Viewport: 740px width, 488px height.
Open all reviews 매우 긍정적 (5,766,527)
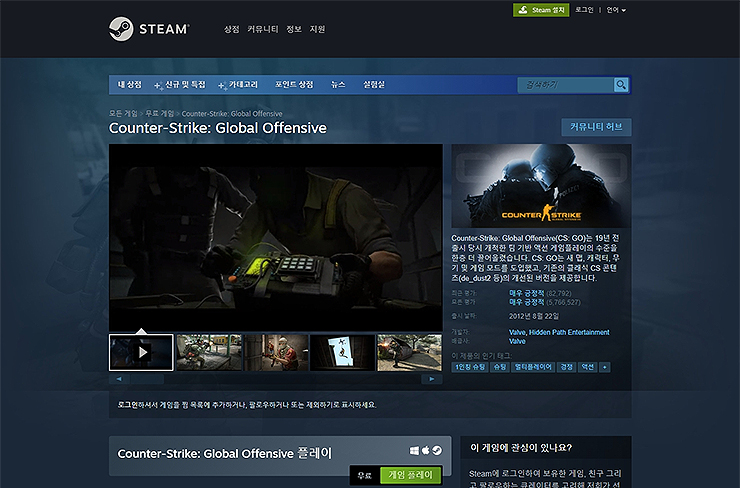click(545, 302)
